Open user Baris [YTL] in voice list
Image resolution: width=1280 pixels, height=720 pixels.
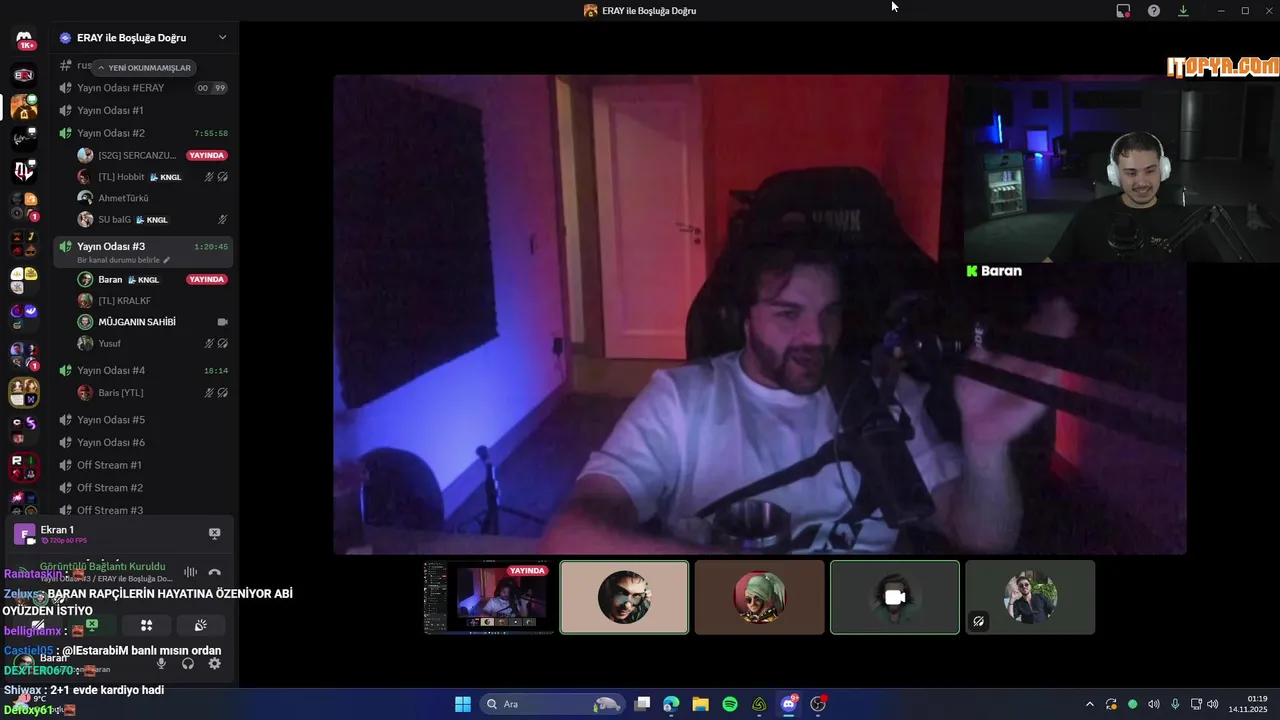coord(153,393)
